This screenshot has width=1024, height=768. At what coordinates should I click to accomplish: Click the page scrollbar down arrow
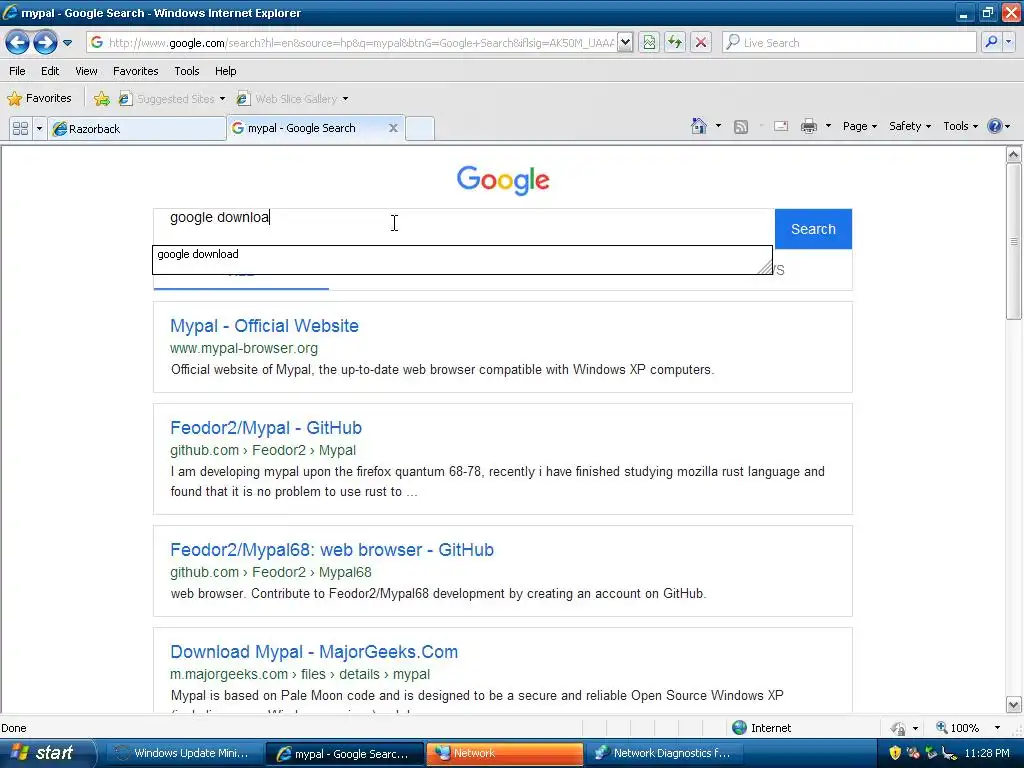(x=1014, y=705)
